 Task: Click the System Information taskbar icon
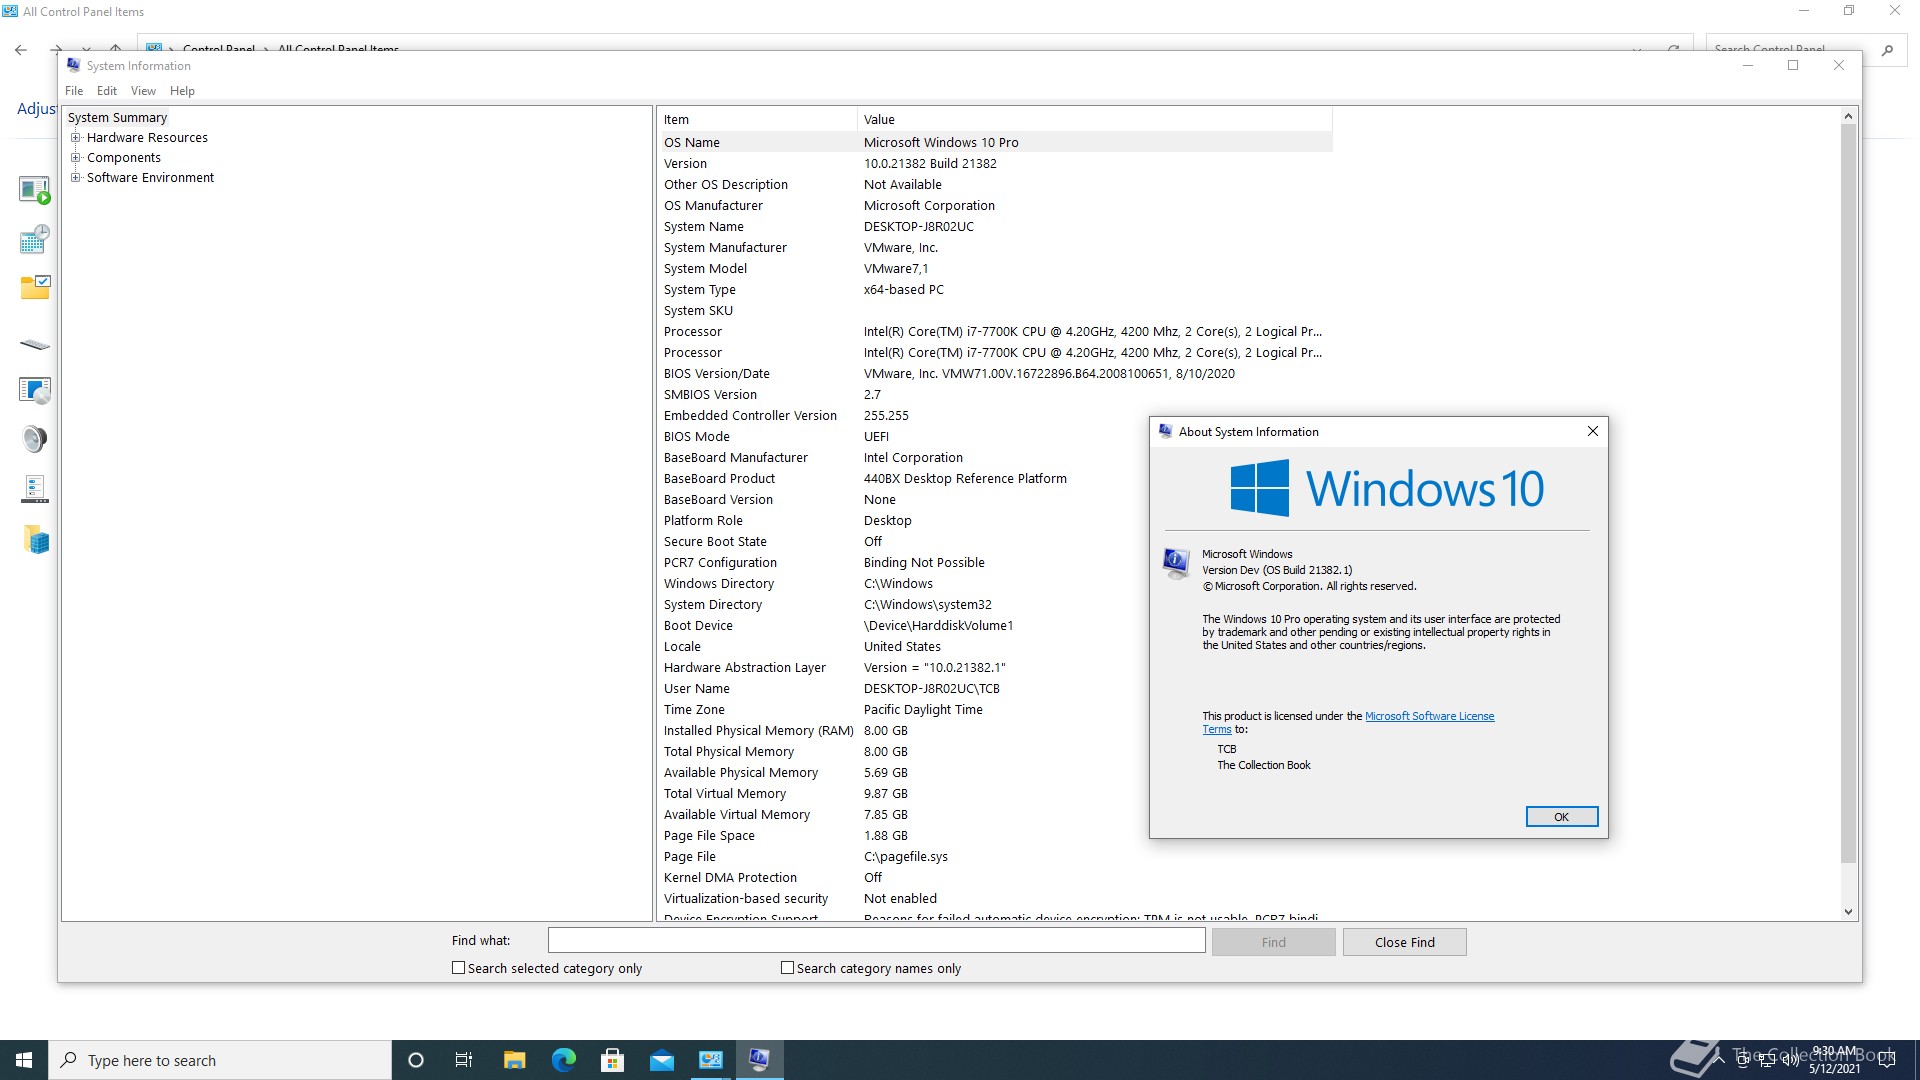click(760, 1060)
